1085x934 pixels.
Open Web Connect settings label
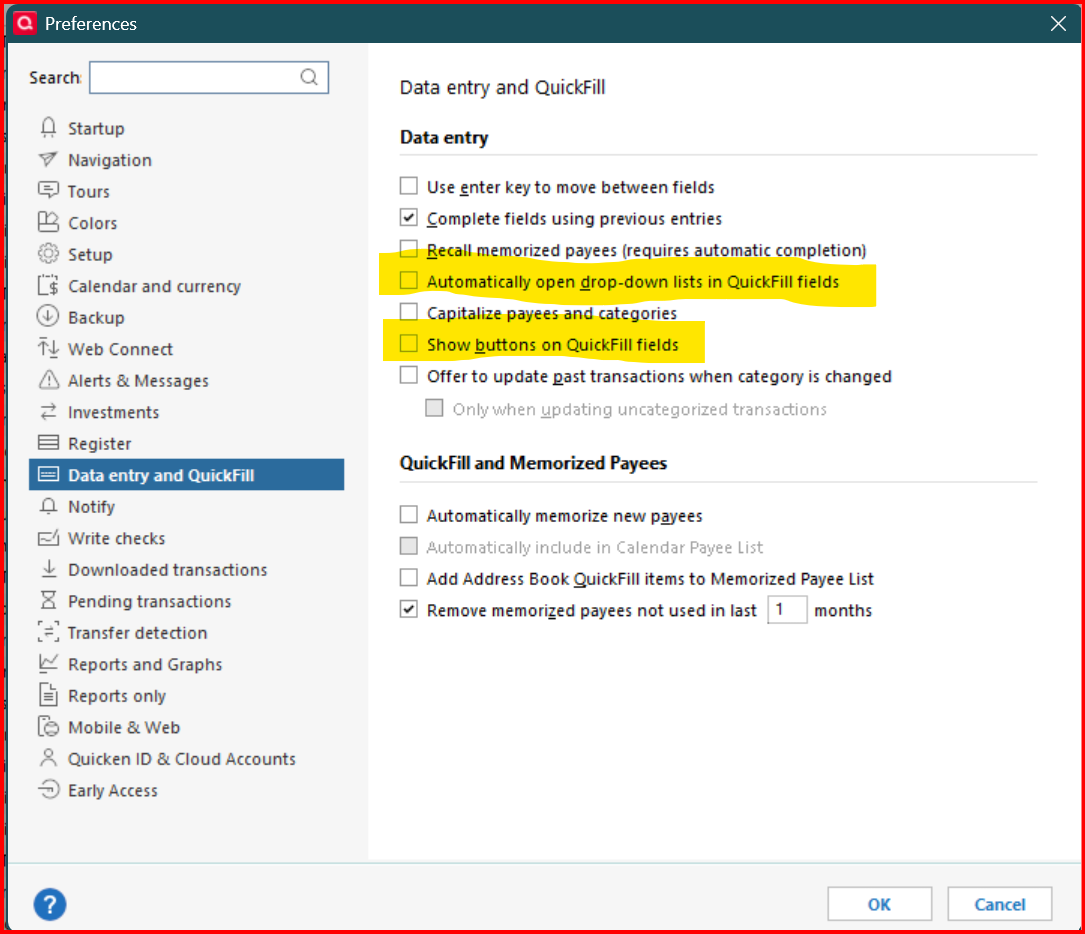pyautogui.click(x=120, y=349)
